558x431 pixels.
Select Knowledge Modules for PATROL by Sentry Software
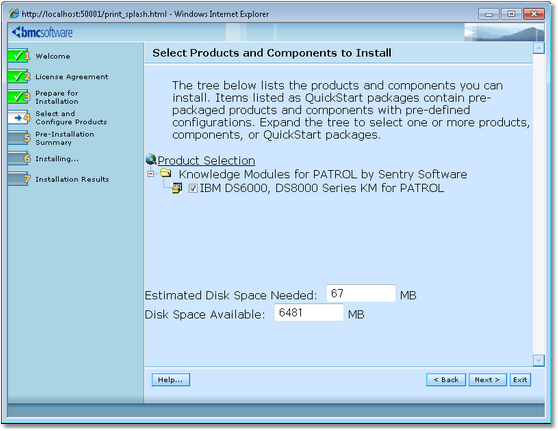click(x=323, y=174)
